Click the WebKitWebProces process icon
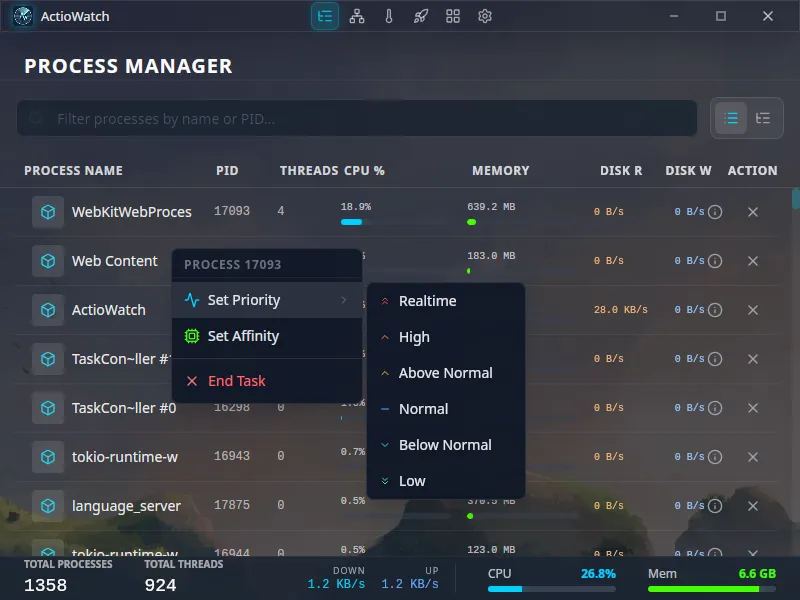This screenshot has height=600, width=800. point(47,211)
